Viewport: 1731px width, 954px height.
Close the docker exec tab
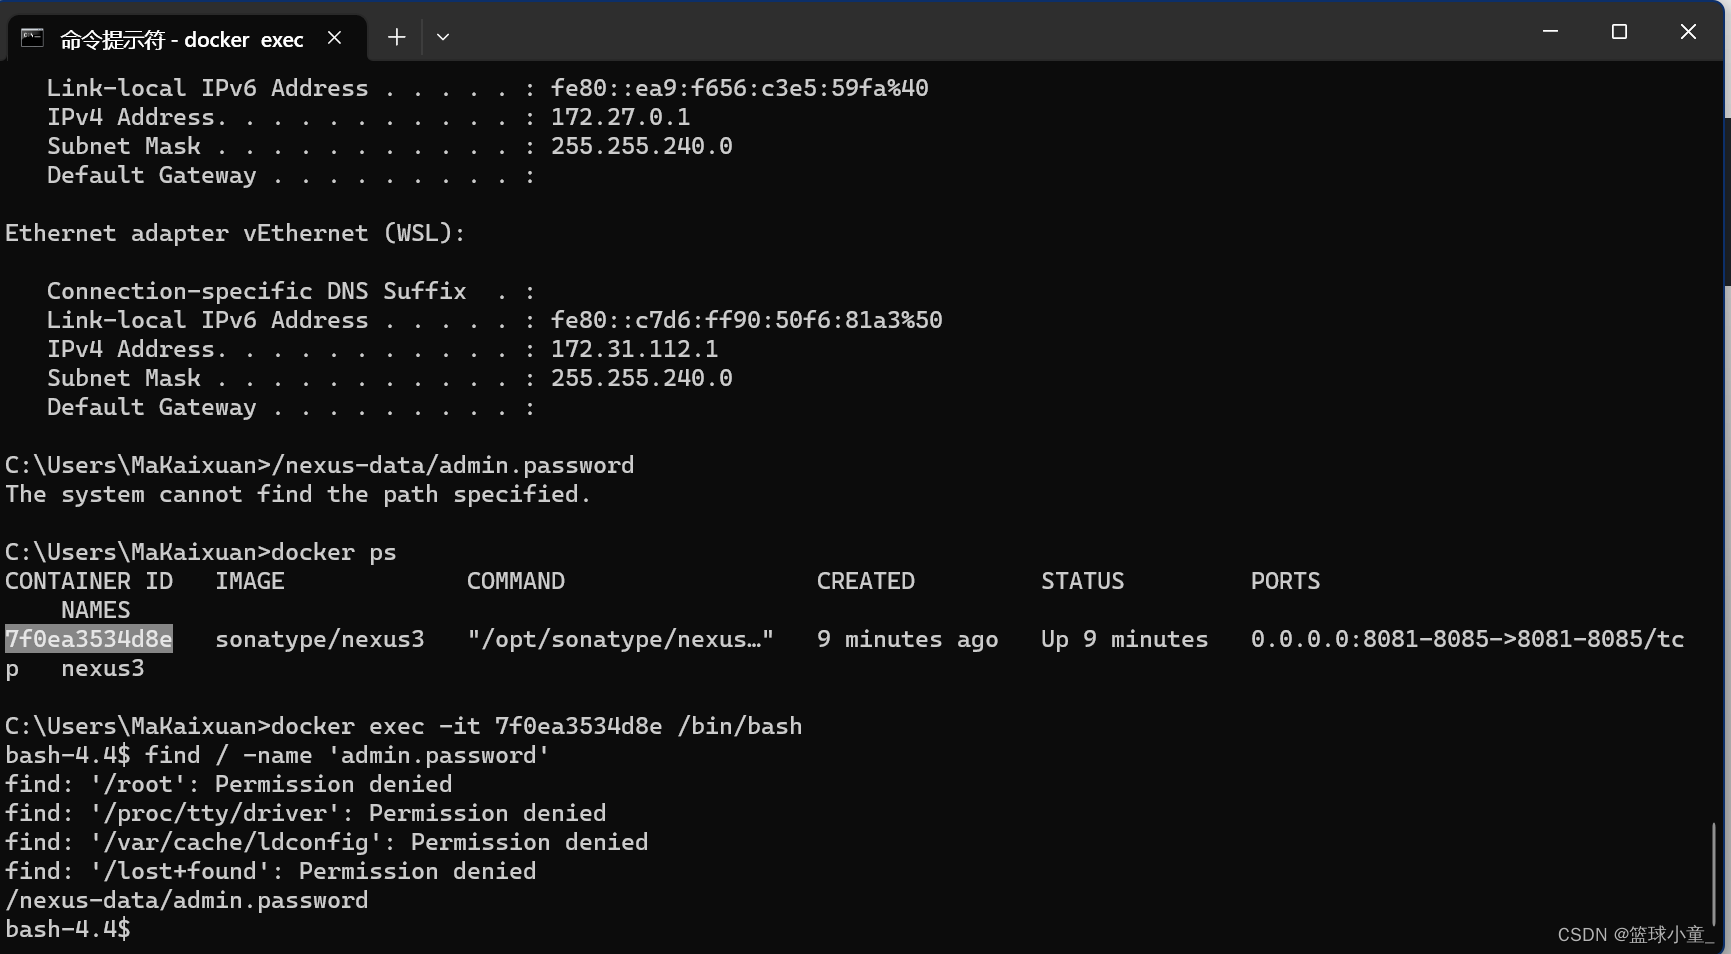335,38
